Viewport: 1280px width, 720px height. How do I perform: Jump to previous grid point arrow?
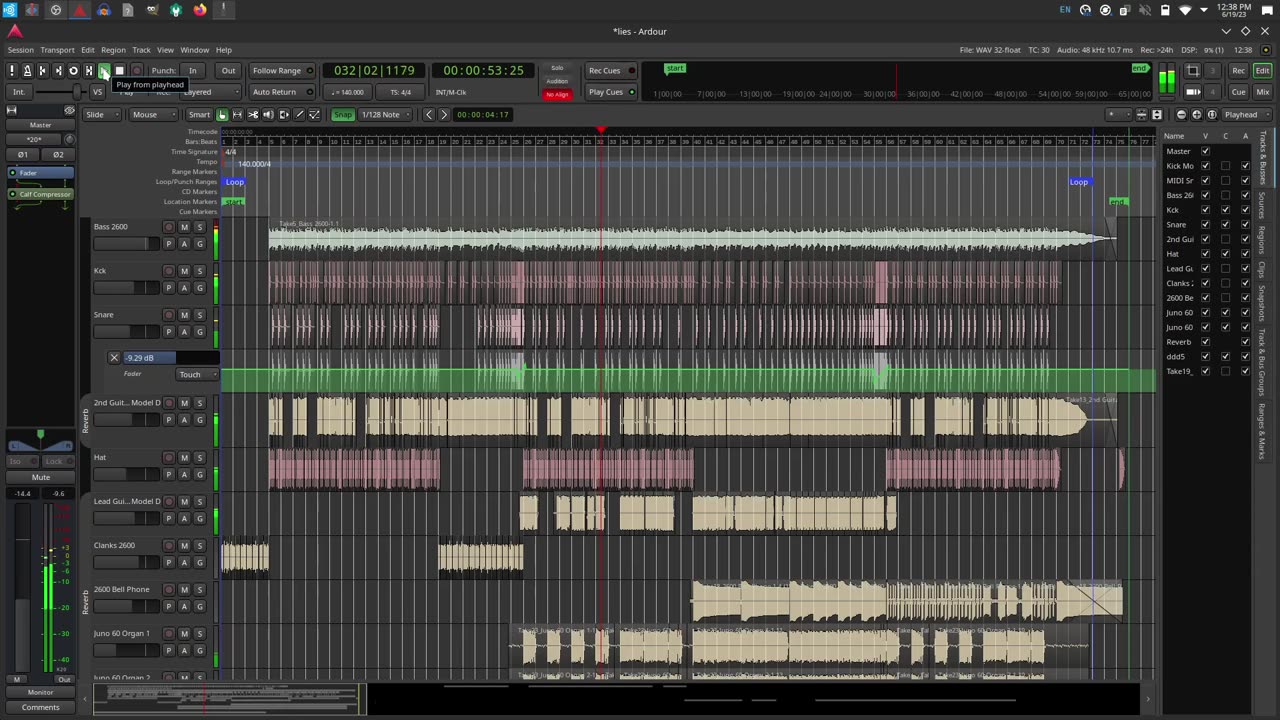(x=429, y=115)
